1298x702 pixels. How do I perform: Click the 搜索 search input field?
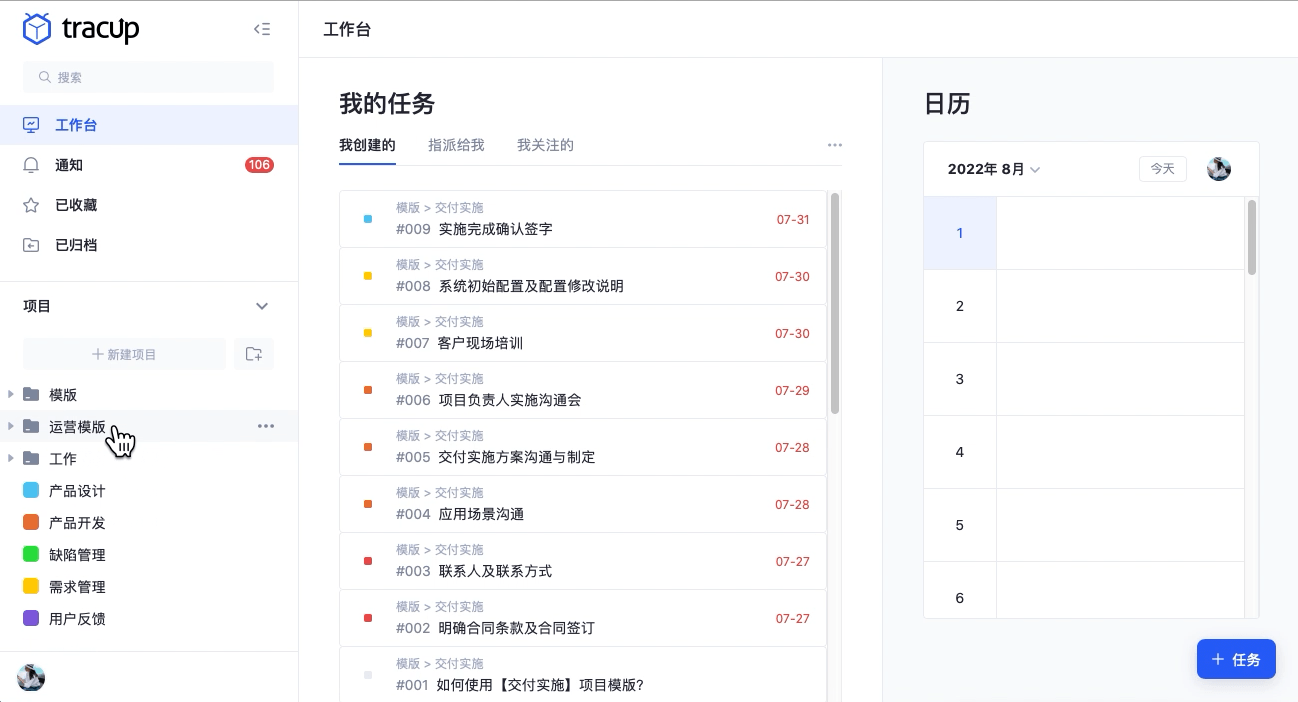[148, 77]
